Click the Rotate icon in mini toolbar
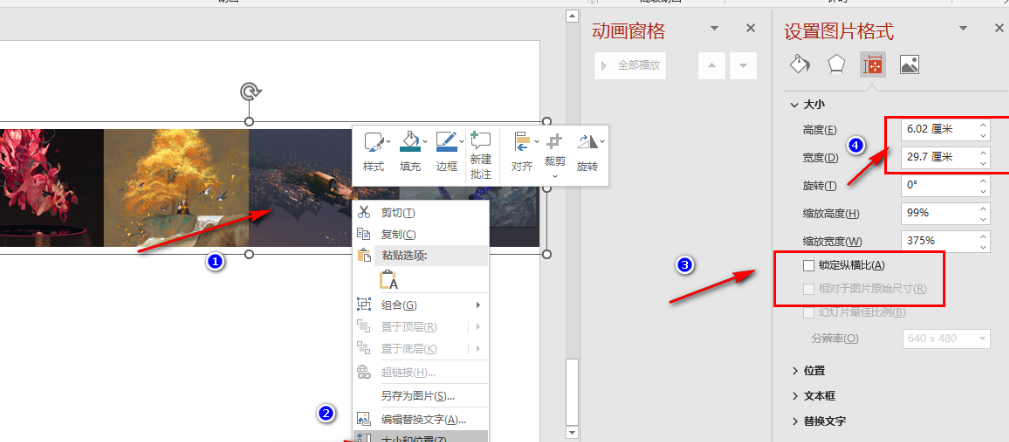This screenshot has height=442, width=1009. [587, 152]
